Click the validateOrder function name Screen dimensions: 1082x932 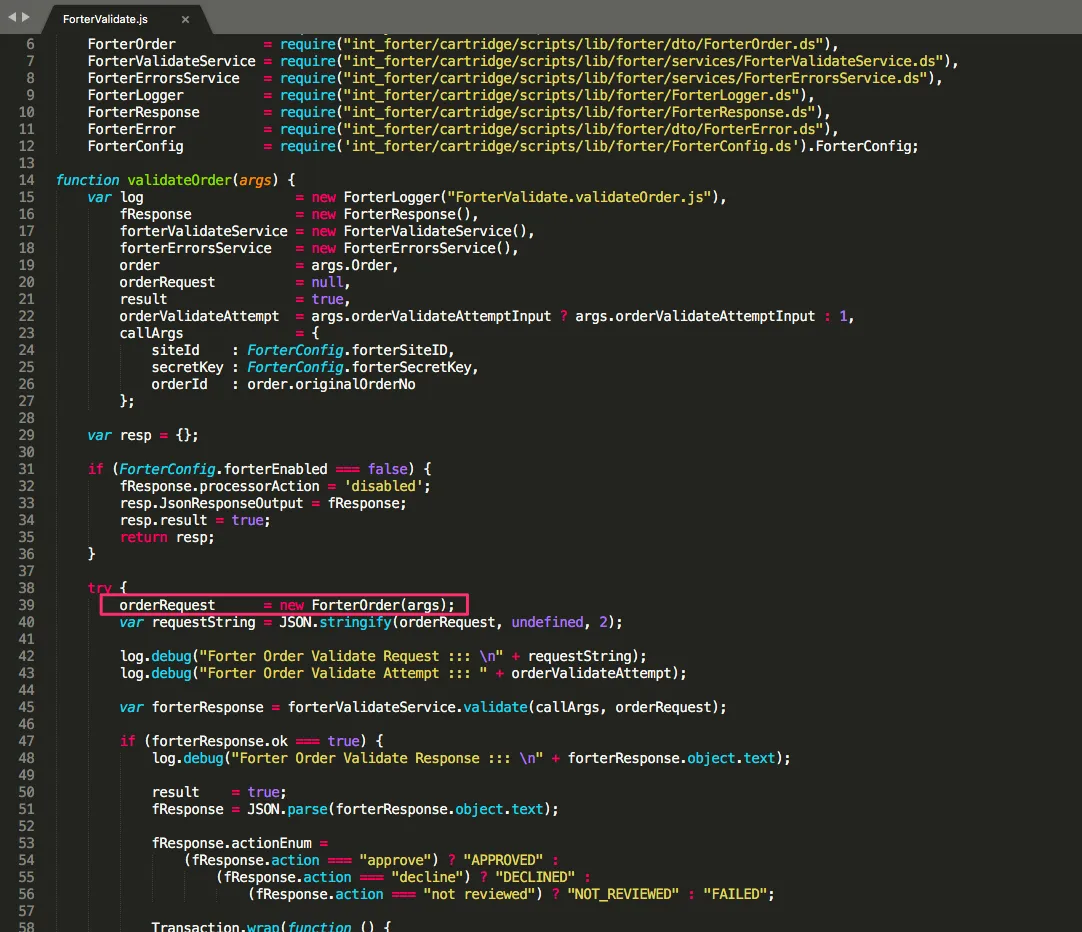(x=179, y=180)
